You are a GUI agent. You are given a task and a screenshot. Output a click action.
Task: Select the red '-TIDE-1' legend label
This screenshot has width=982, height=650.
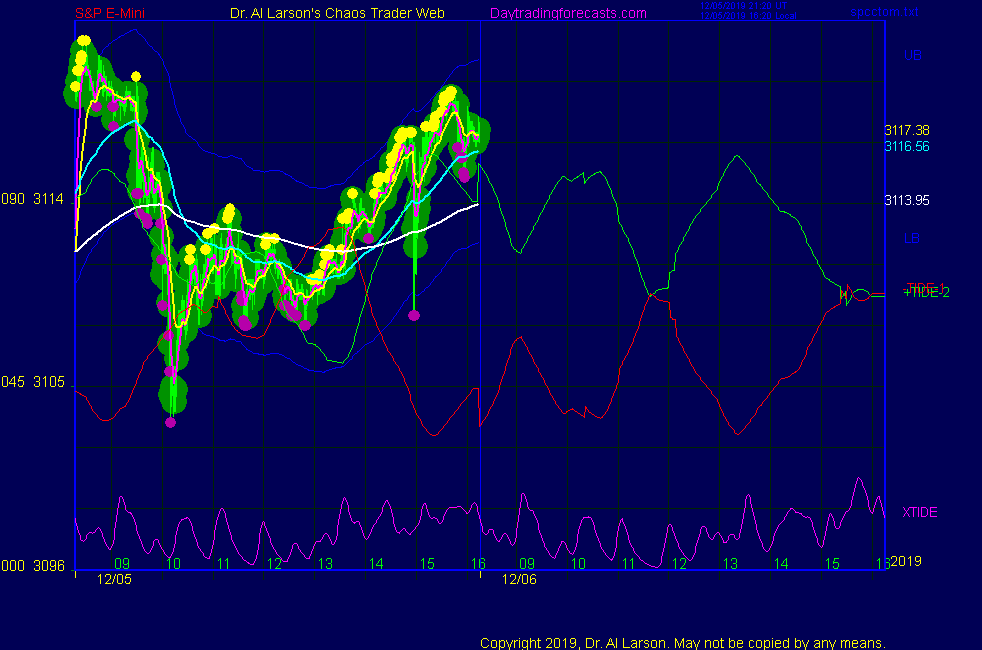click(925, 287)
